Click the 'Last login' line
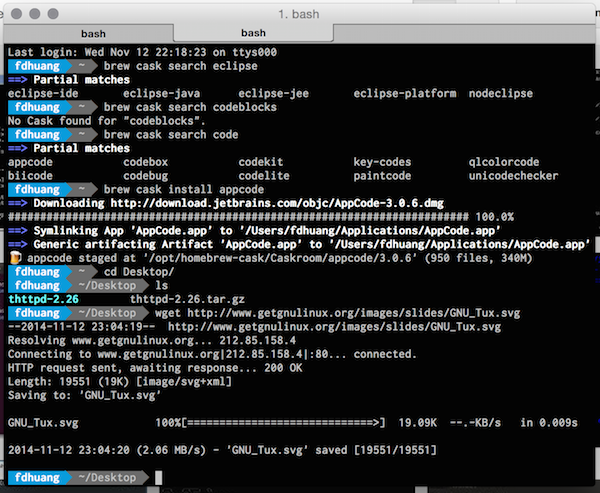The image size is (600, 493). [142, 52]
